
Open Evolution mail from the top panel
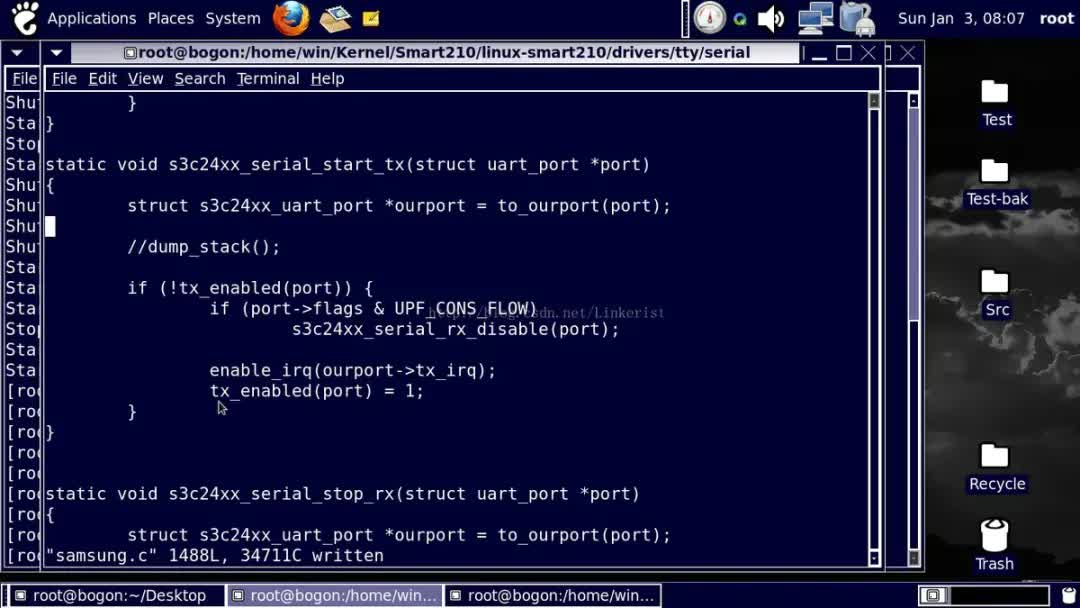point(335,18)
